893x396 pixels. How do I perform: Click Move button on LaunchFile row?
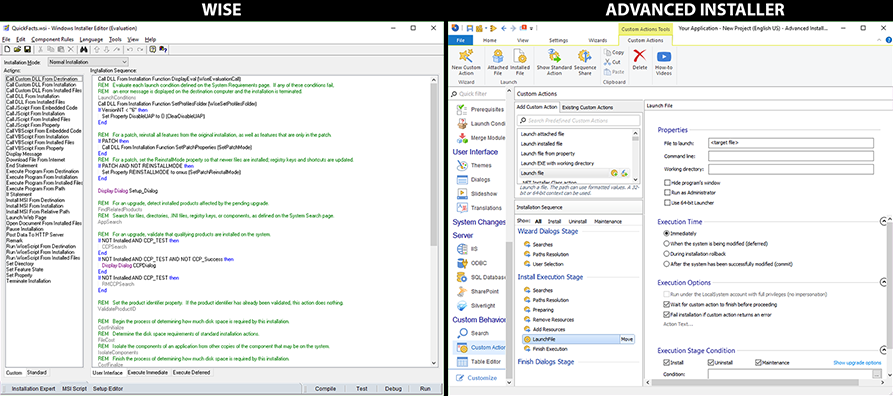pyautogui.click(x=626, y=339)
